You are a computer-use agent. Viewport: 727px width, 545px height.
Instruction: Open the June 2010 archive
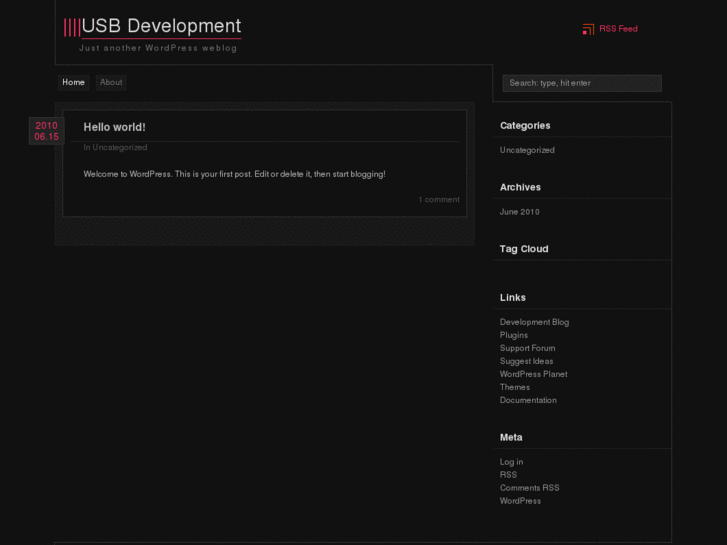tap(520, 212)
